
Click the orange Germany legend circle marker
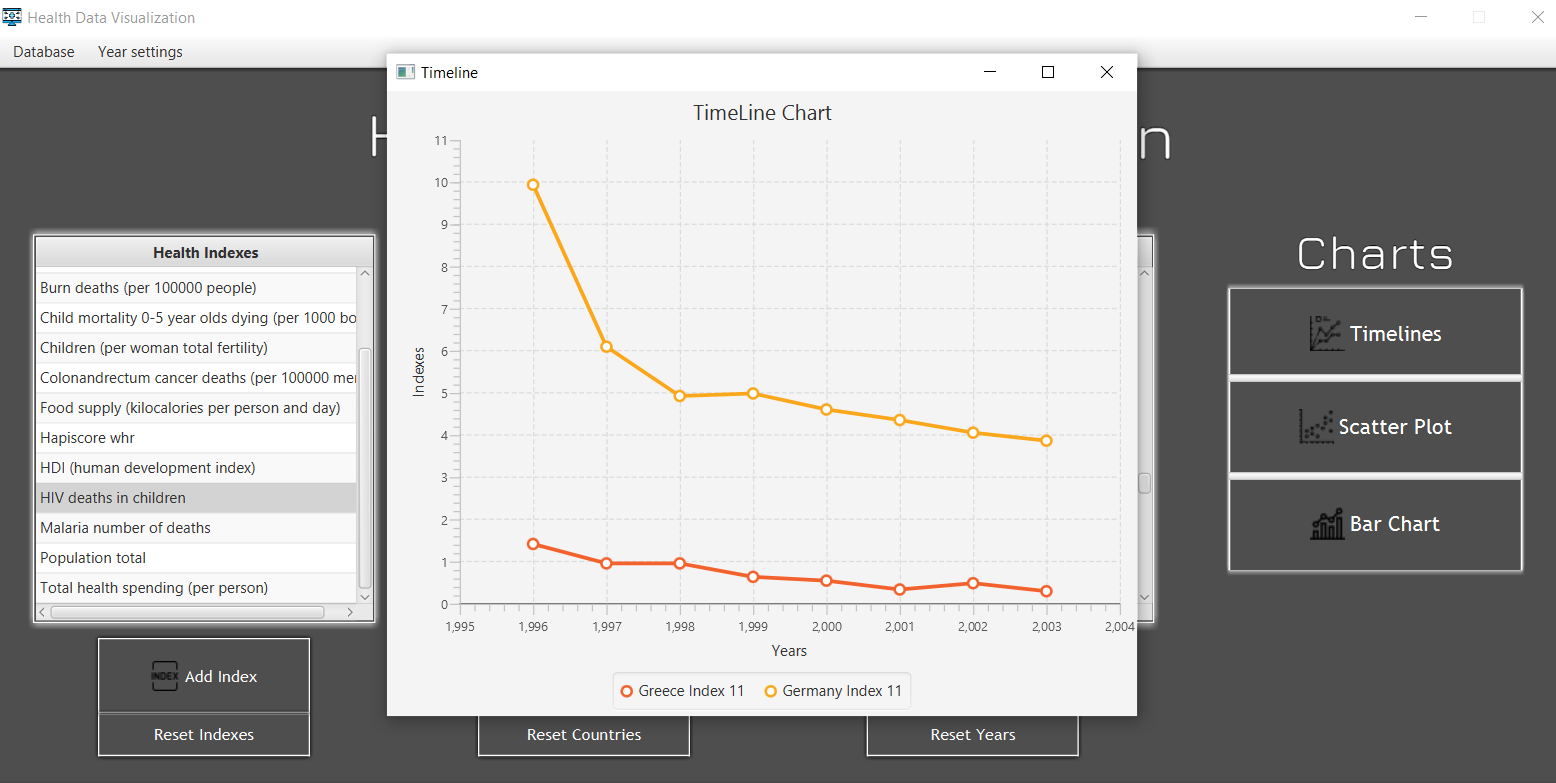770,690
